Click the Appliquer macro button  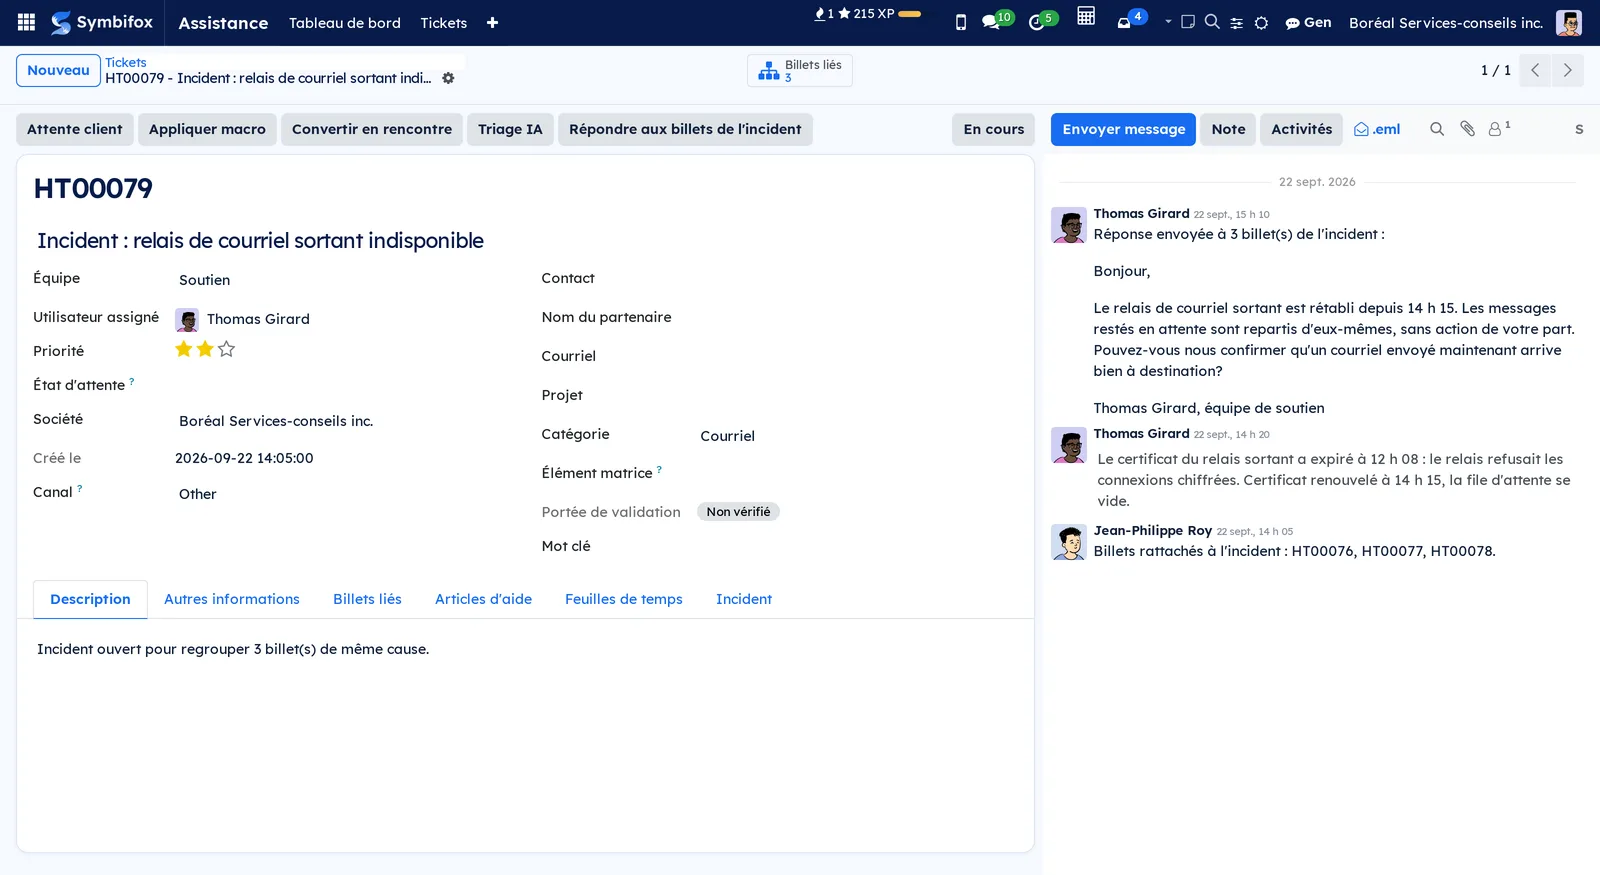[x=207, y=129]
